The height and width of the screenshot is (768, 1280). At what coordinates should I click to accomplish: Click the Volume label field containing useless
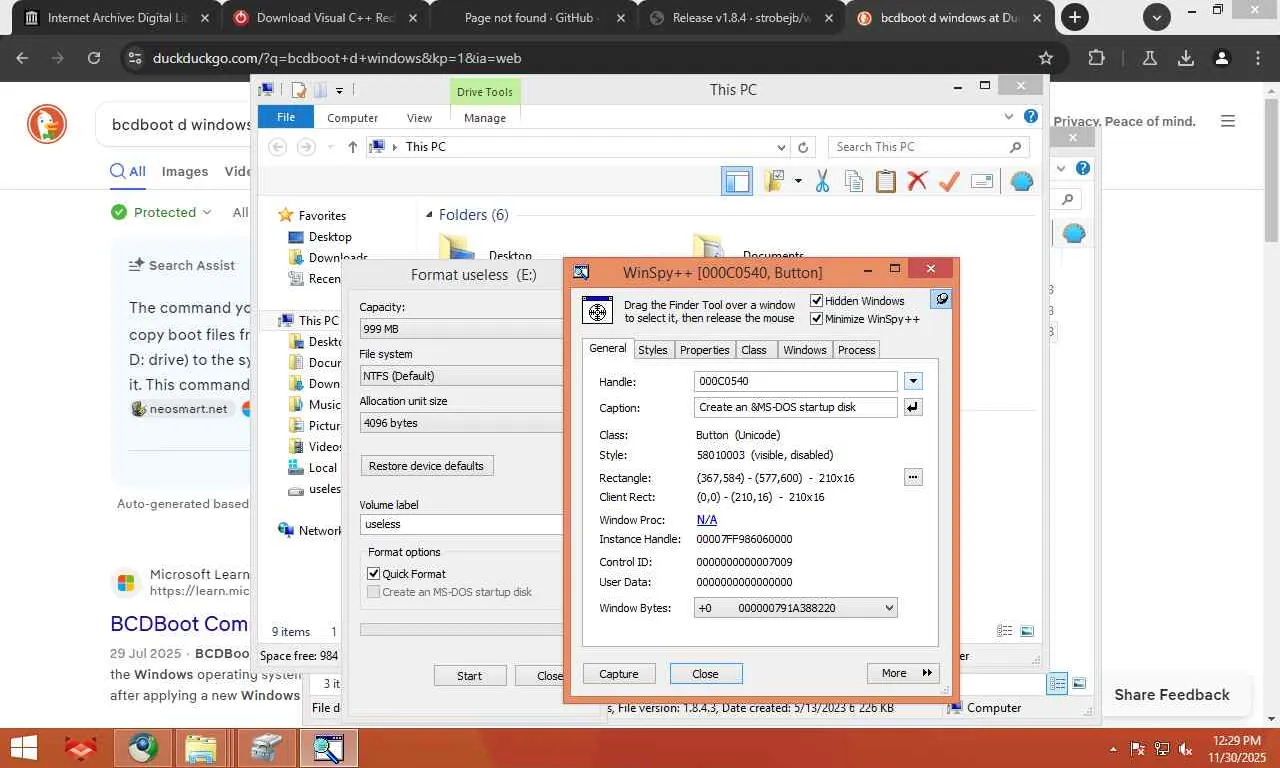click(x=462, y=524)
